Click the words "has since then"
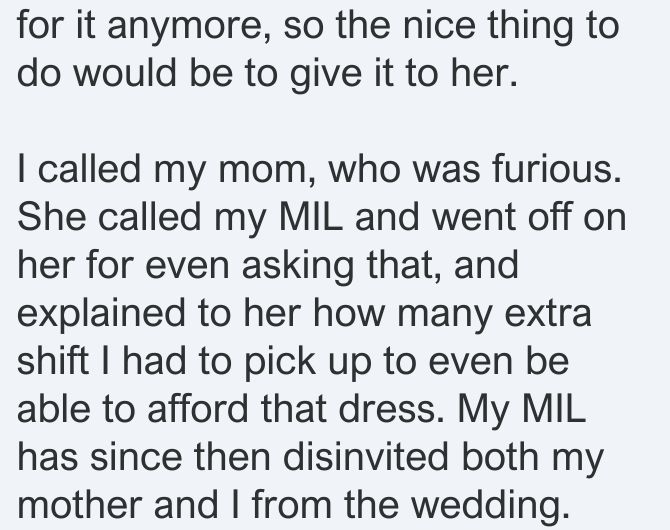 point(144,456)
